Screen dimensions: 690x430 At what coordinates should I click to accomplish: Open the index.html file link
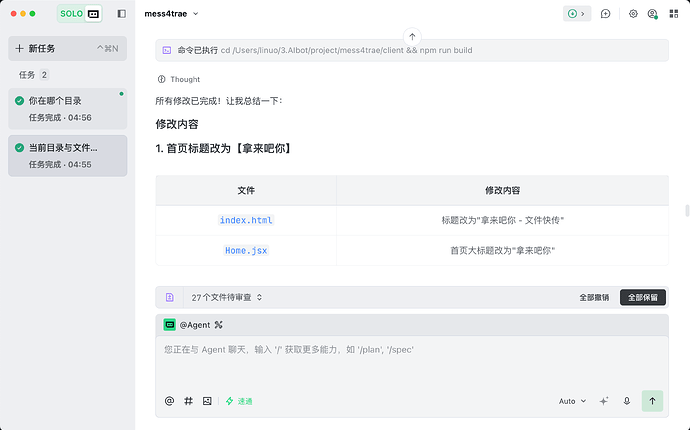point(246,220)
